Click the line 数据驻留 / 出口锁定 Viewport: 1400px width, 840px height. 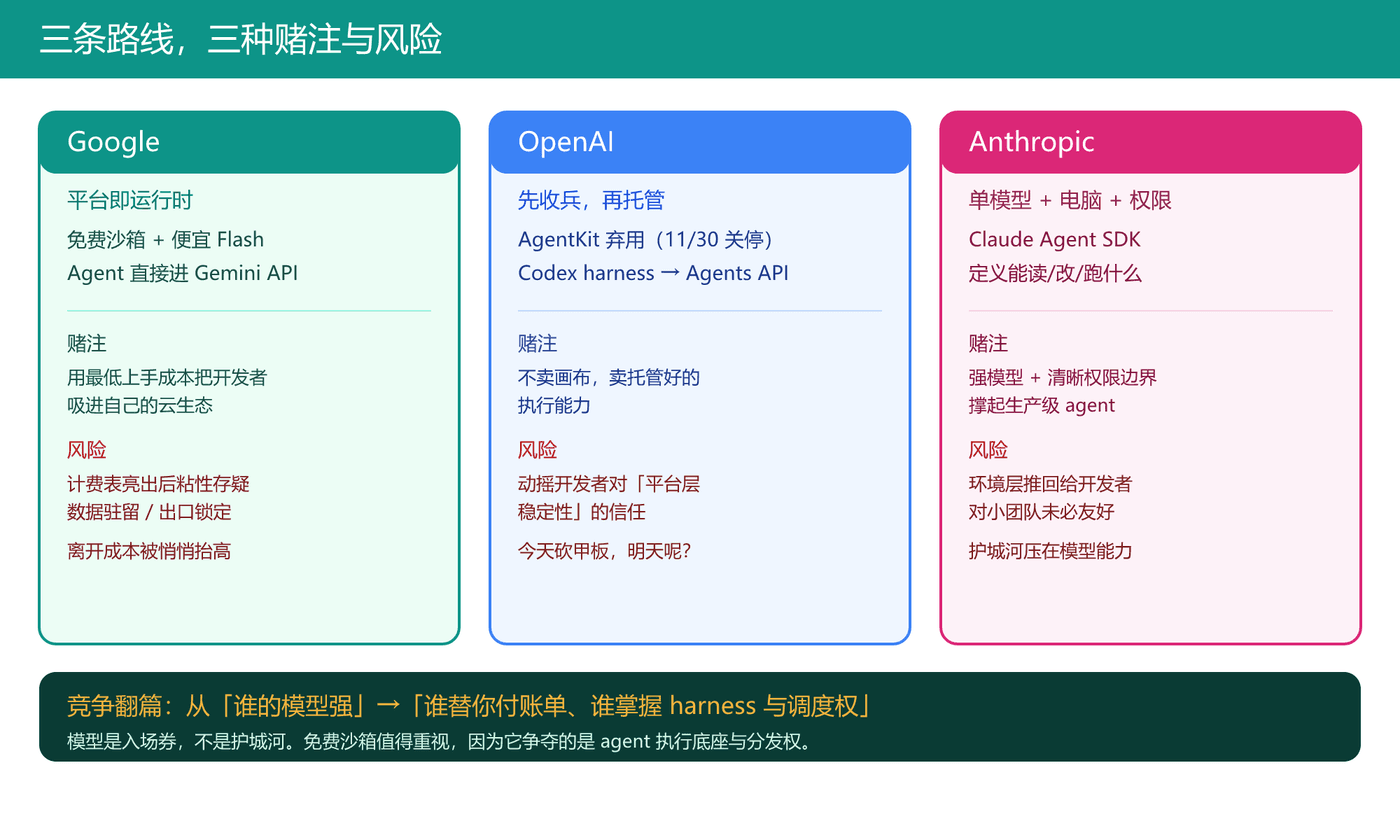(149, 512)
